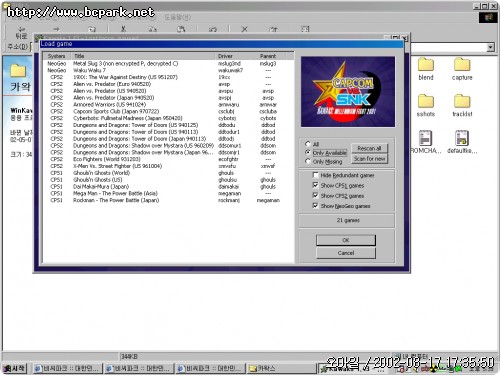
Task: Click the Rescan all button
Action: 369,148
